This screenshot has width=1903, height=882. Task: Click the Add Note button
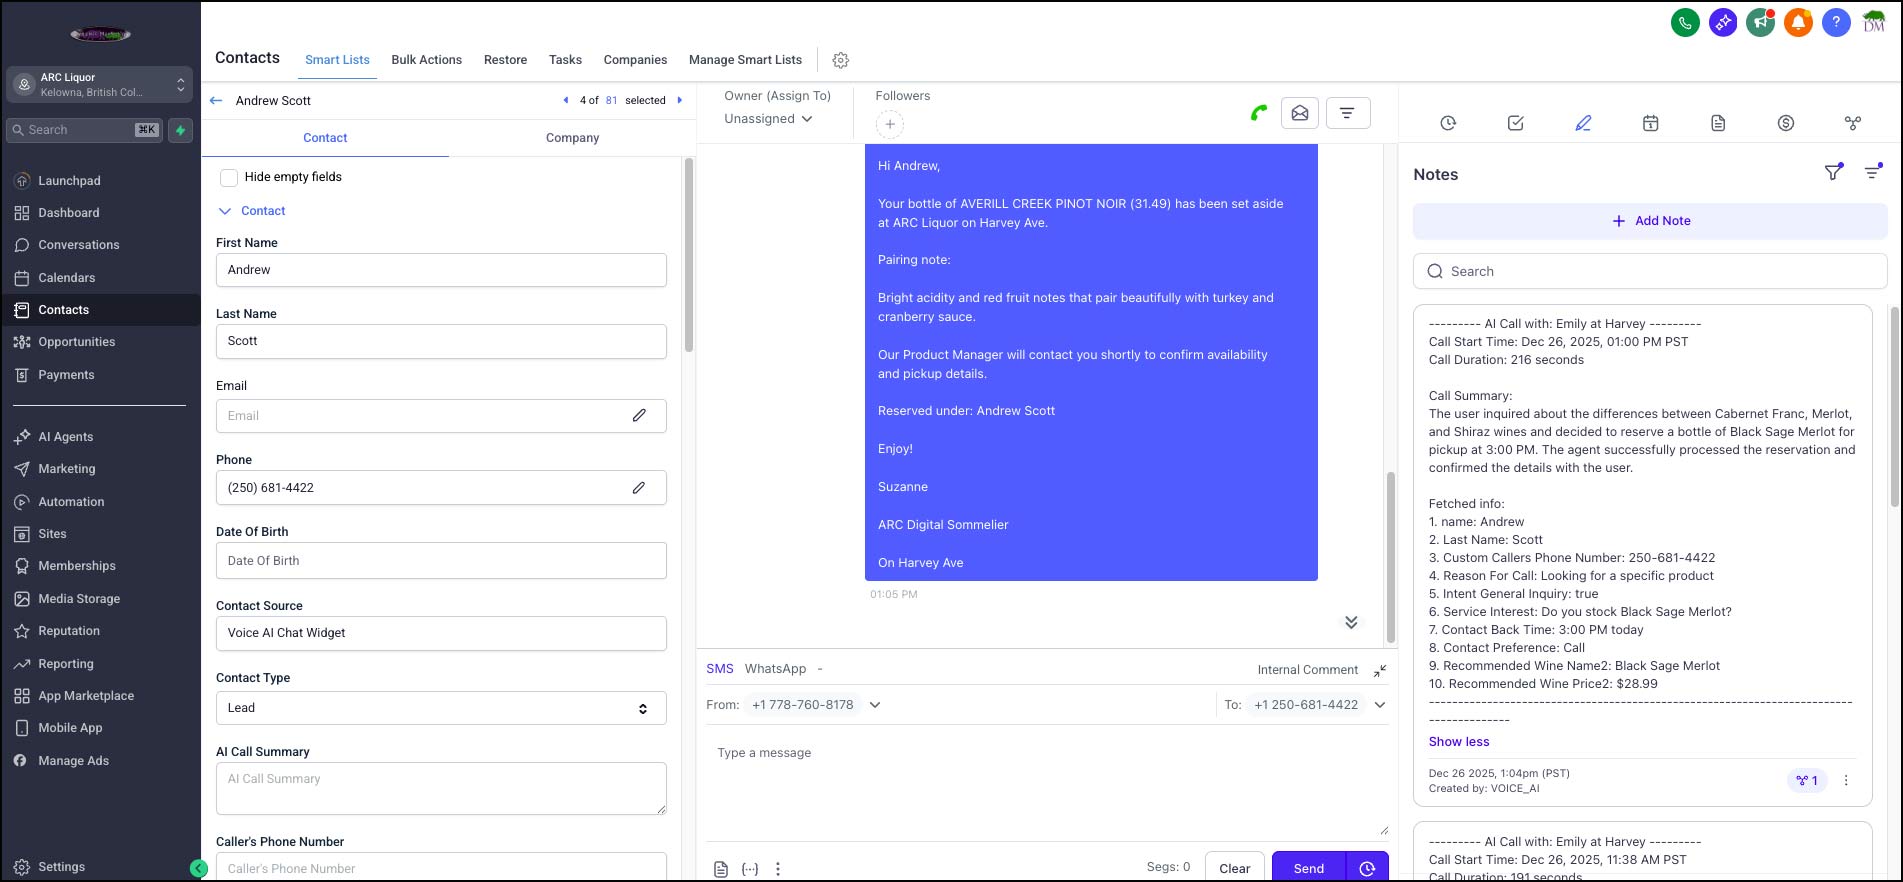(x=1649, y=221)
